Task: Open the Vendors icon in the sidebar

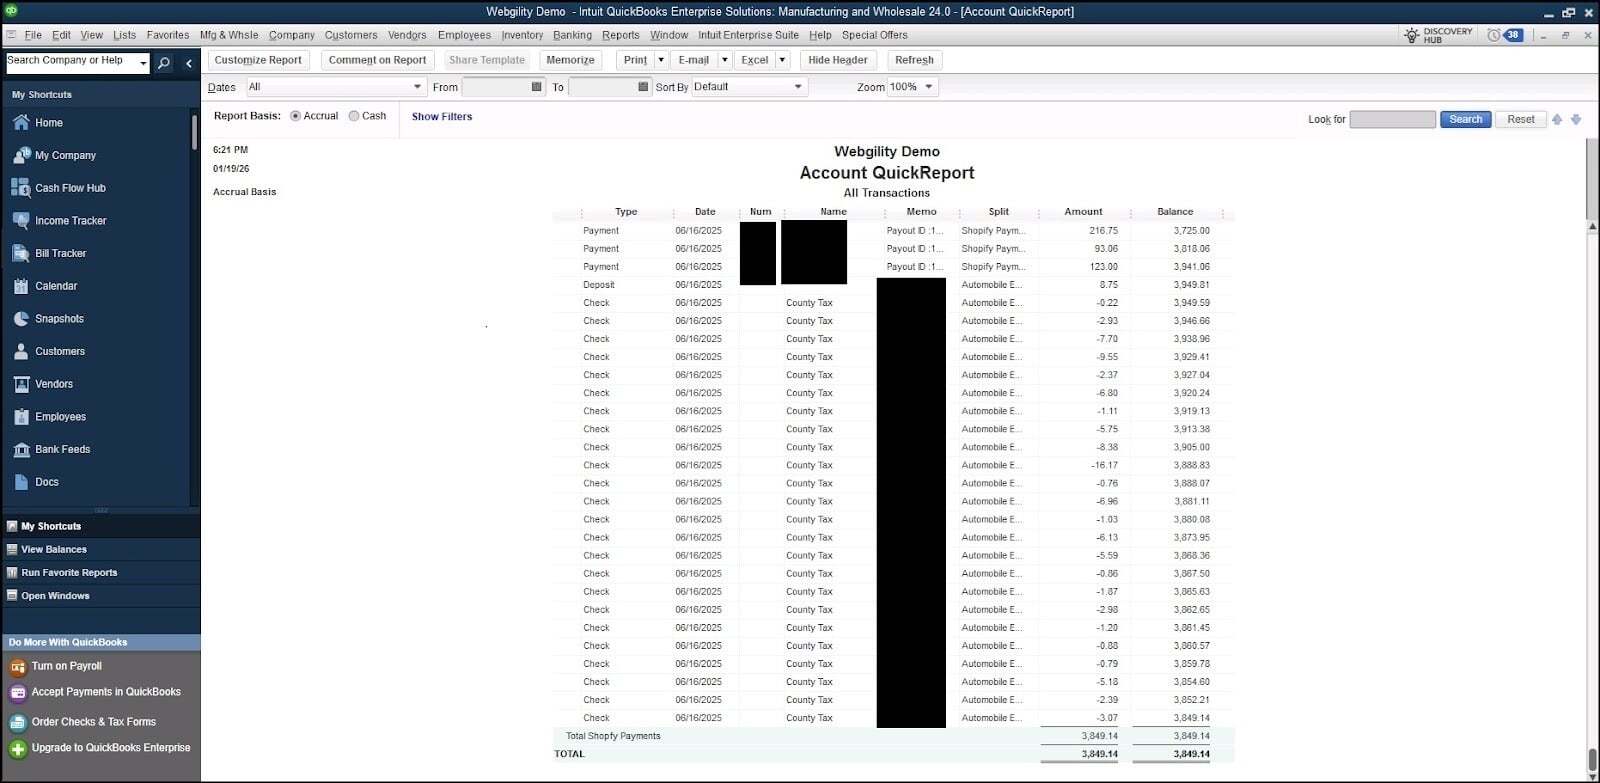Action: pos(21,384)
